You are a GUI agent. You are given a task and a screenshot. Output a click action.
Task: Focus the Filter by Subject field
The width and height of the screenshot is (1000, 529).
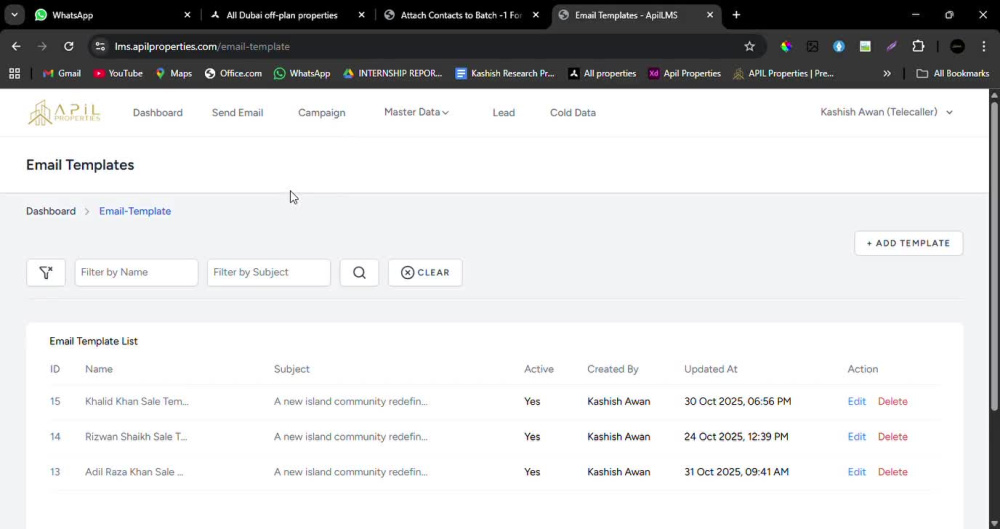coord(268,272)
